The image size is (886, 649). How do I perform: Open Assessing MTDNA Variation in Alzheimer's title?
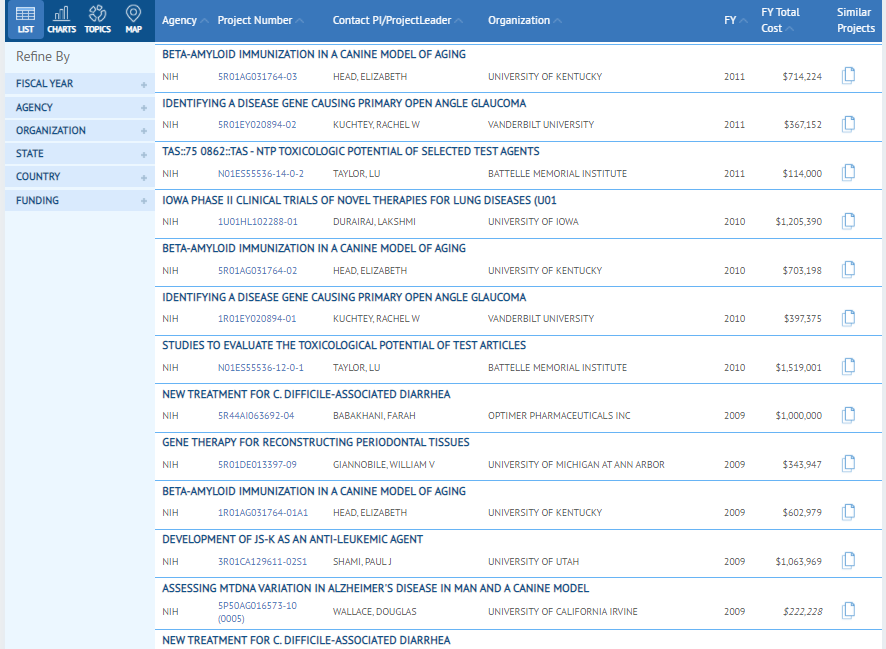tap(376, 589)
